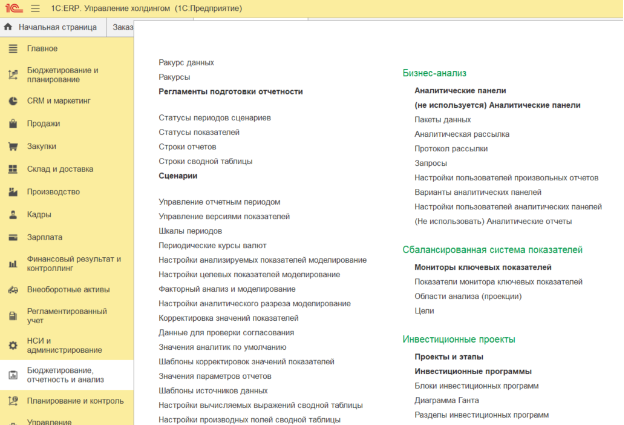Open Периодические курсы валют
The width and height of the screenshot is (624, 425).
pos(213,246)
